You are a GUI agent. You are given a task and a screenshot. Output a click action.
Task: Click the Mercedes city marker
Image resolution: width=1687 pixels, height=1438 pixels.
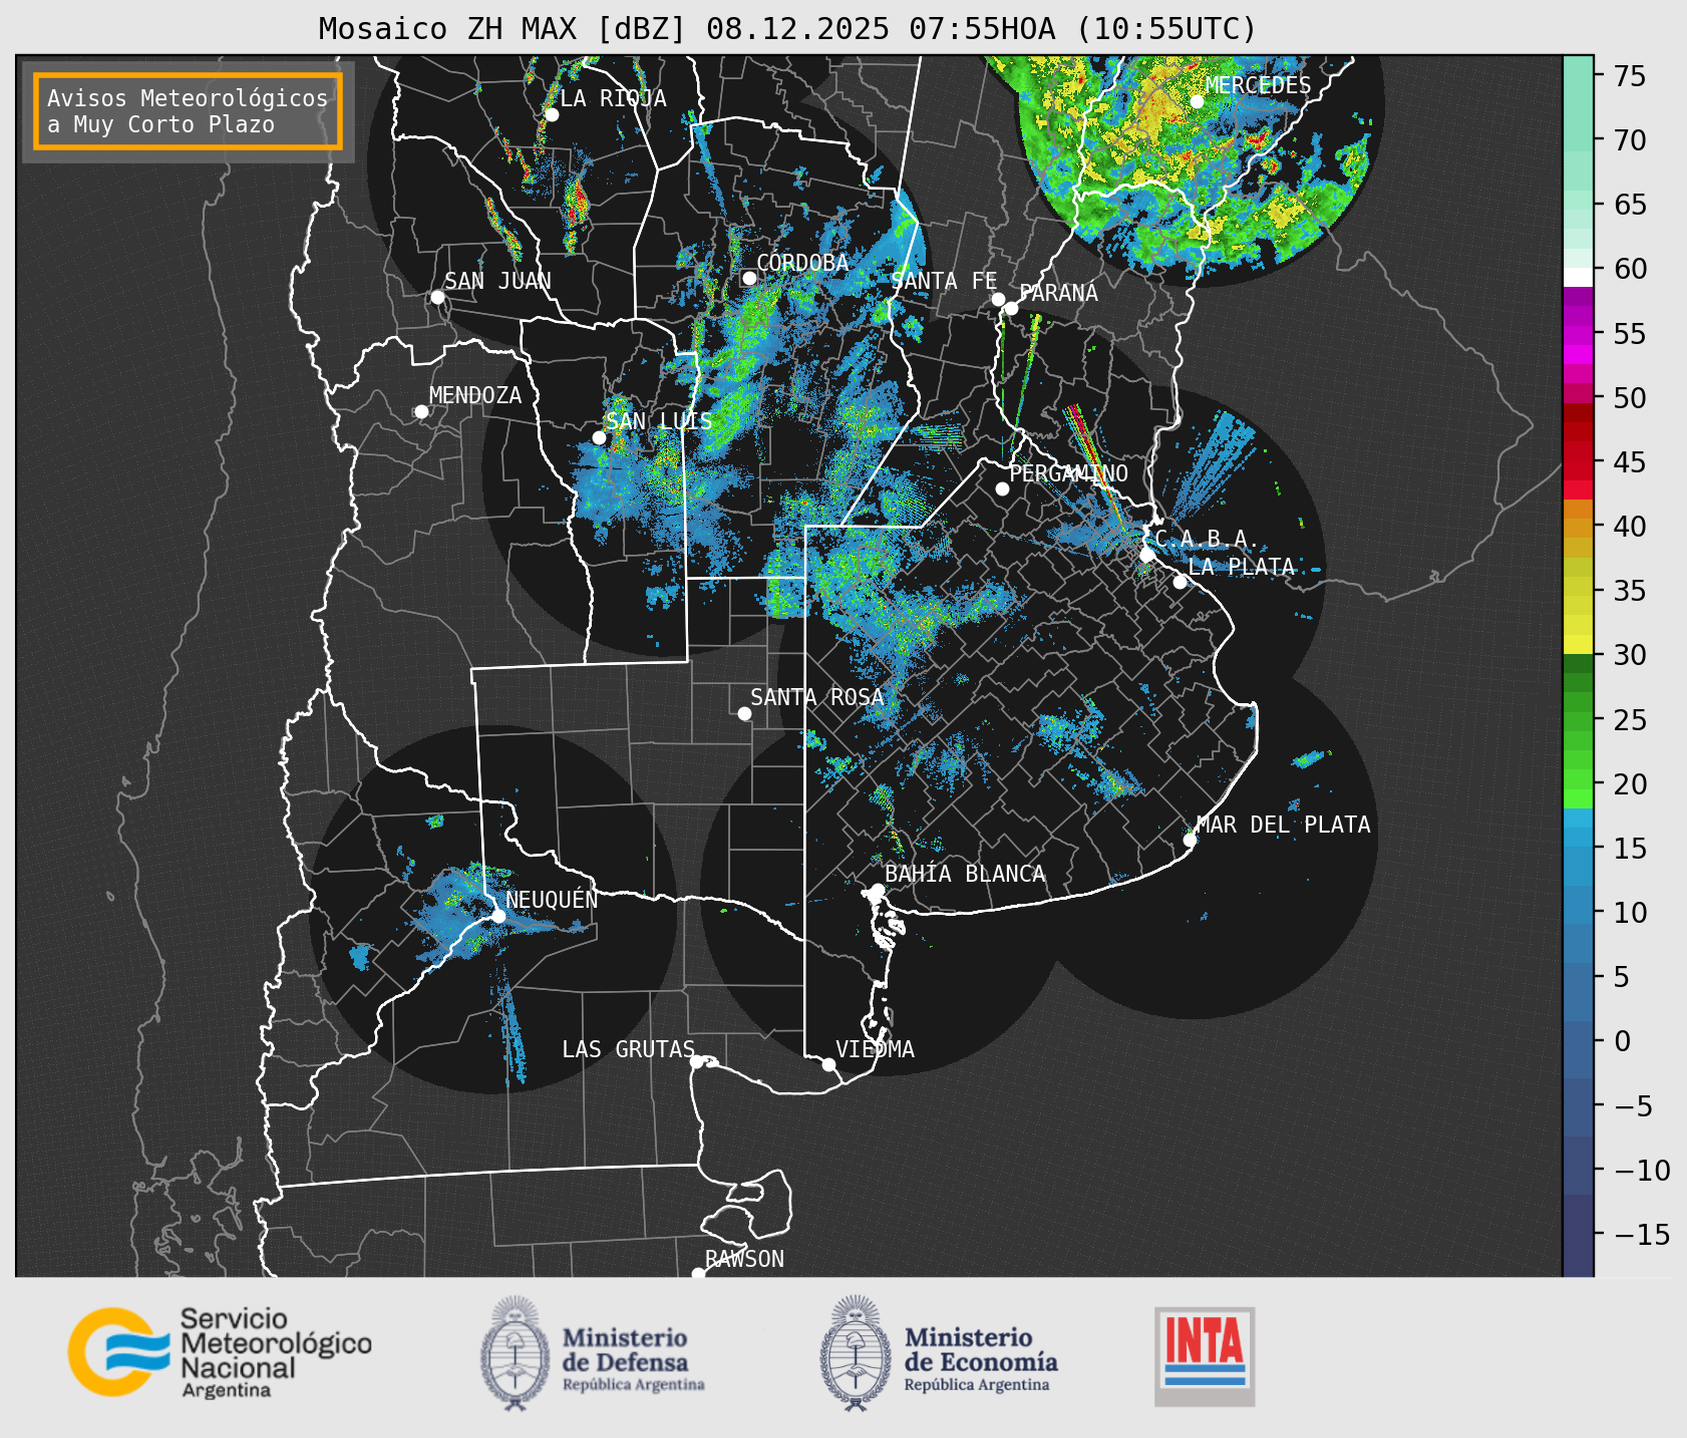(1196, 102)
